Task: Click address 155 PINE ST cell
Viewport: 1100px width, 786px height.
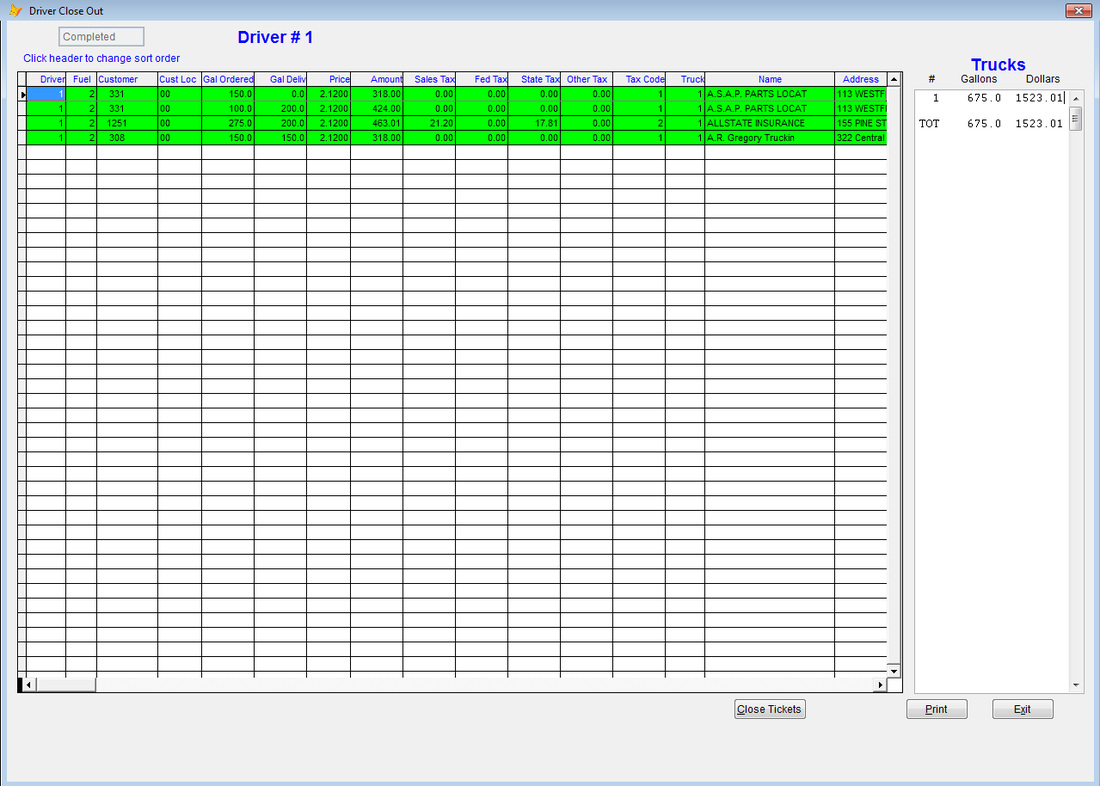Action: click(x=861, y=123)
